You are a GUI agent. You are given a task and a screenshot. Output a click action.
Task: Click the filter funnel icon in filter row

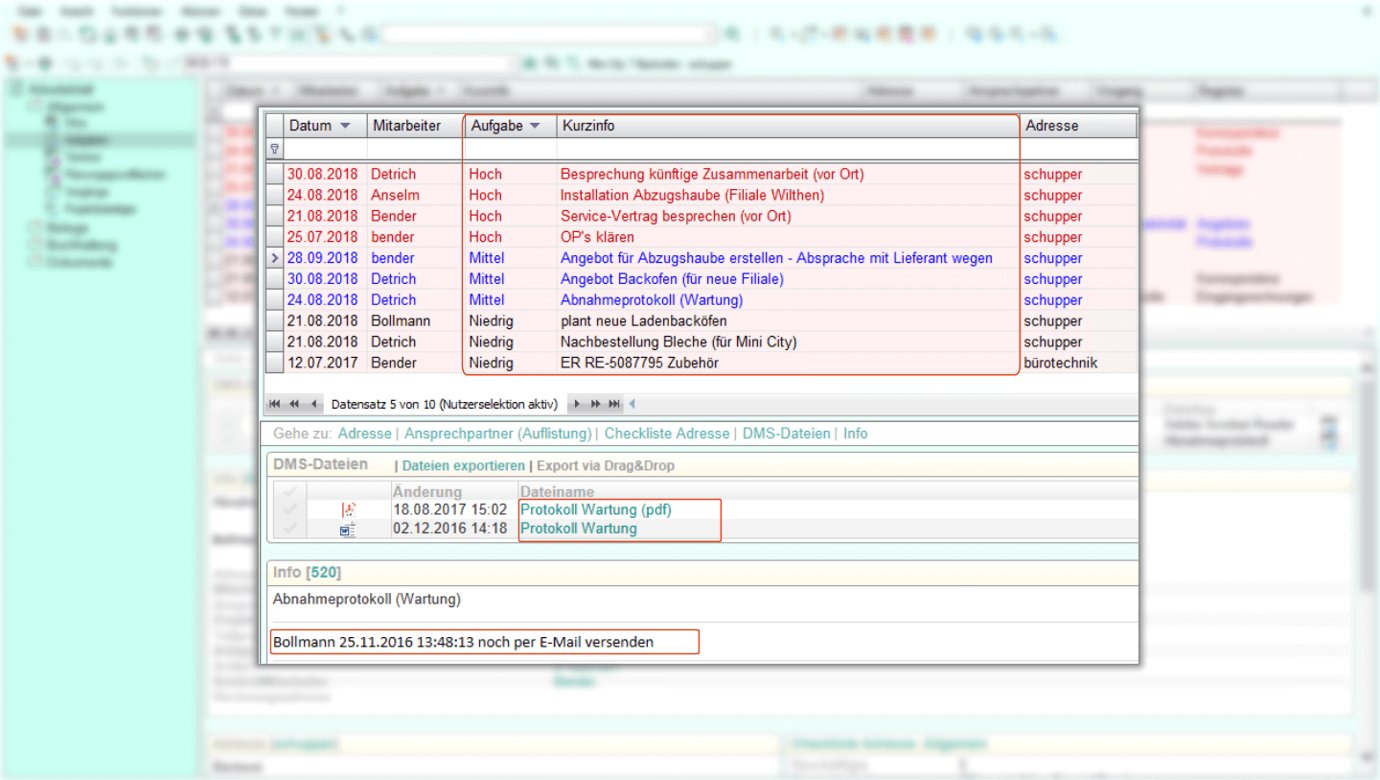tap(275, 149)
